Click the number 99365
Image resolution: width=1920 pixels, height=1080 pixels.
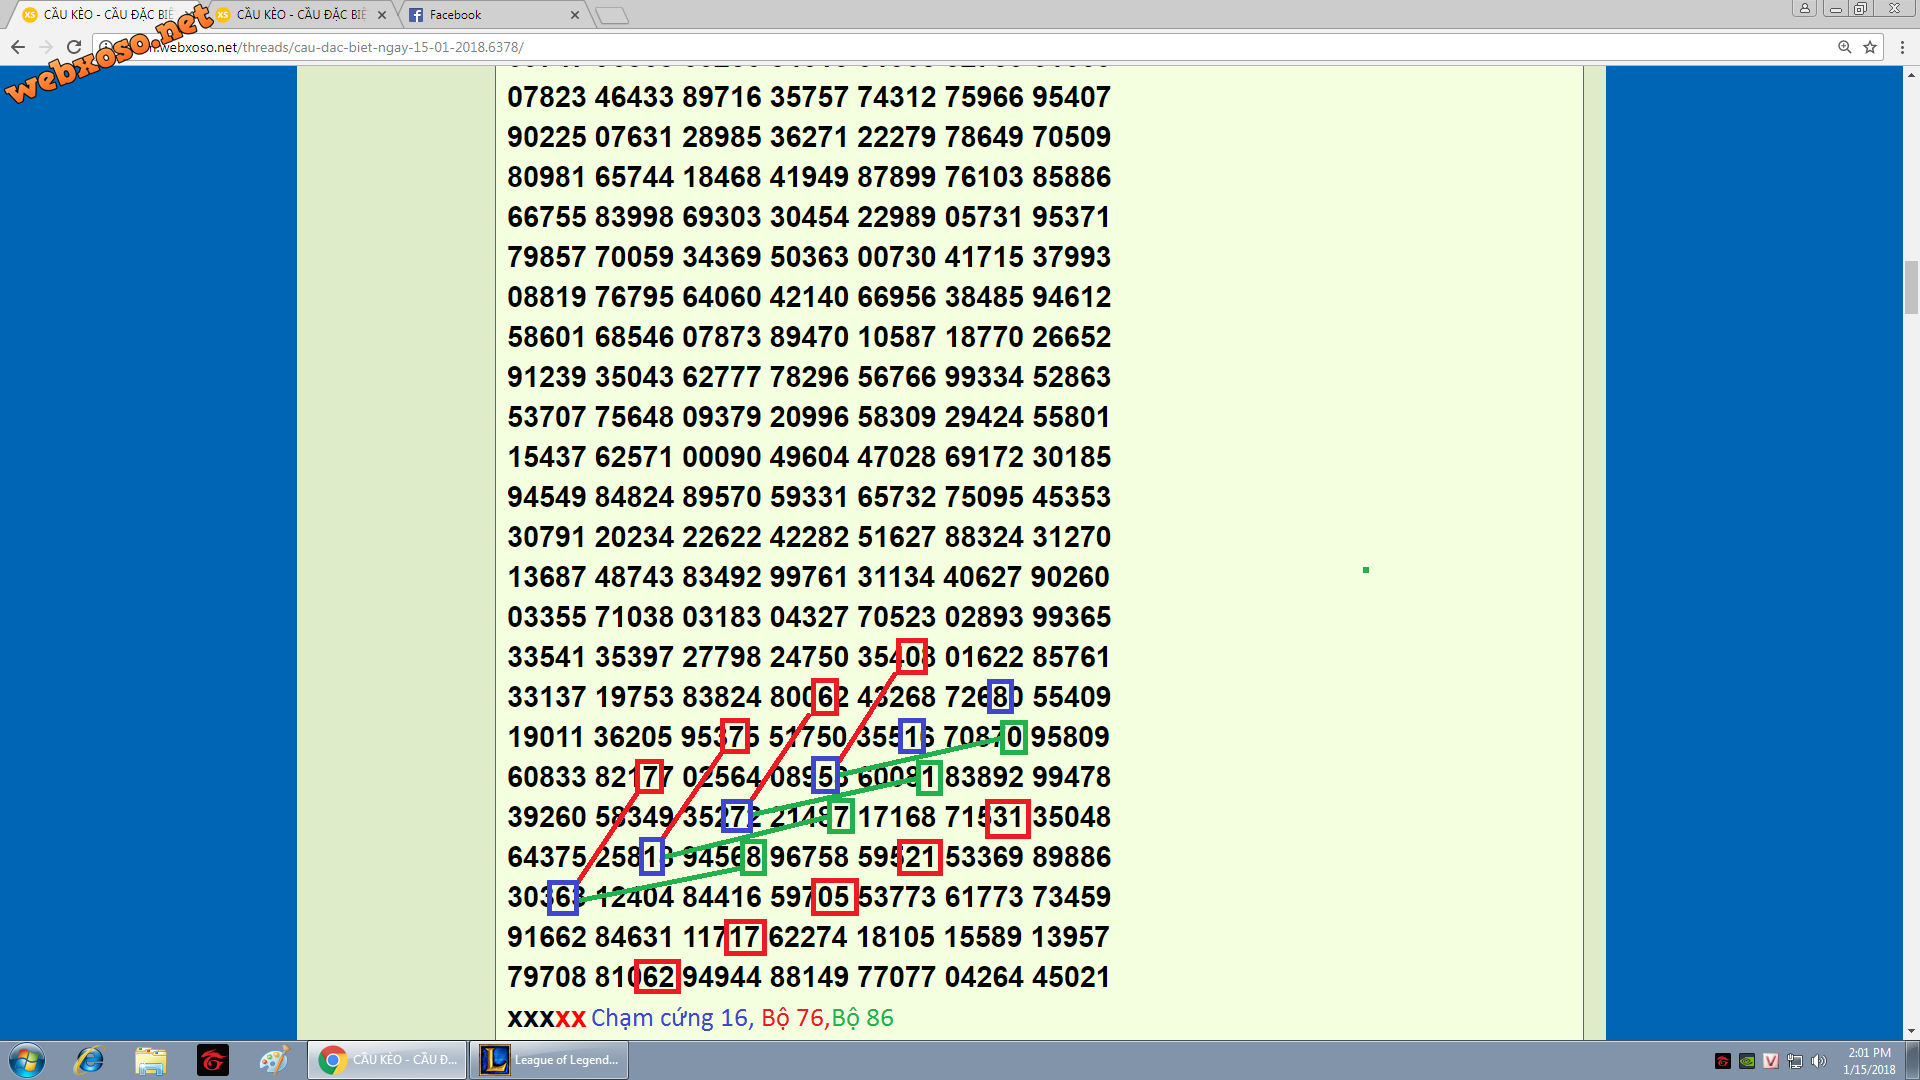click(1072, 617)
